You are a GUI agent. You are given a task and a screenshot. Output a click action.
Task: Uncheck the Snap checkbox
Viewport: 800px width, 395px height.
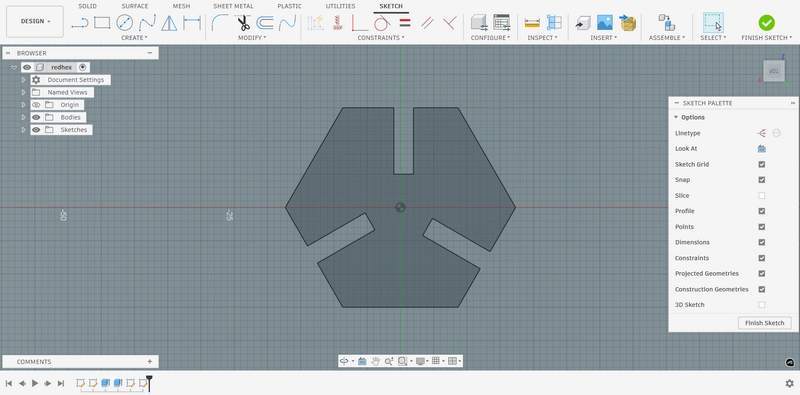pyautogui.click(x=762, y=180)
